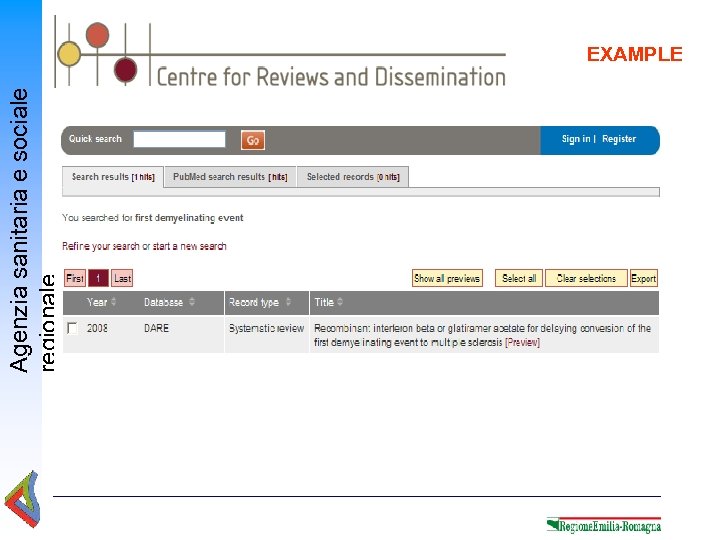
Task: Sort results by Record type column arrows
Action: click(288, 302)
